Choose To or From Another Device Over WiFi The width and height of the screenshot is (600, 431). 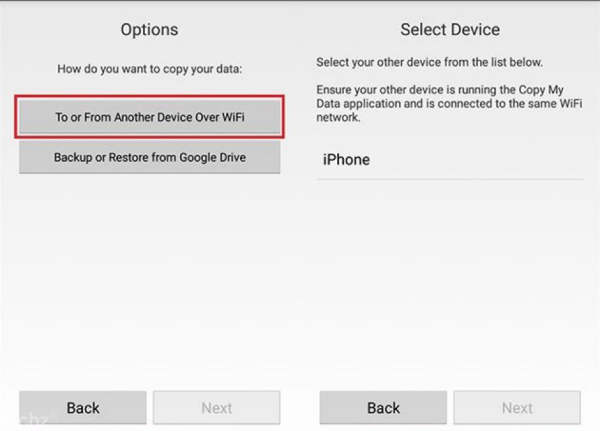click(x=150, y=117)
